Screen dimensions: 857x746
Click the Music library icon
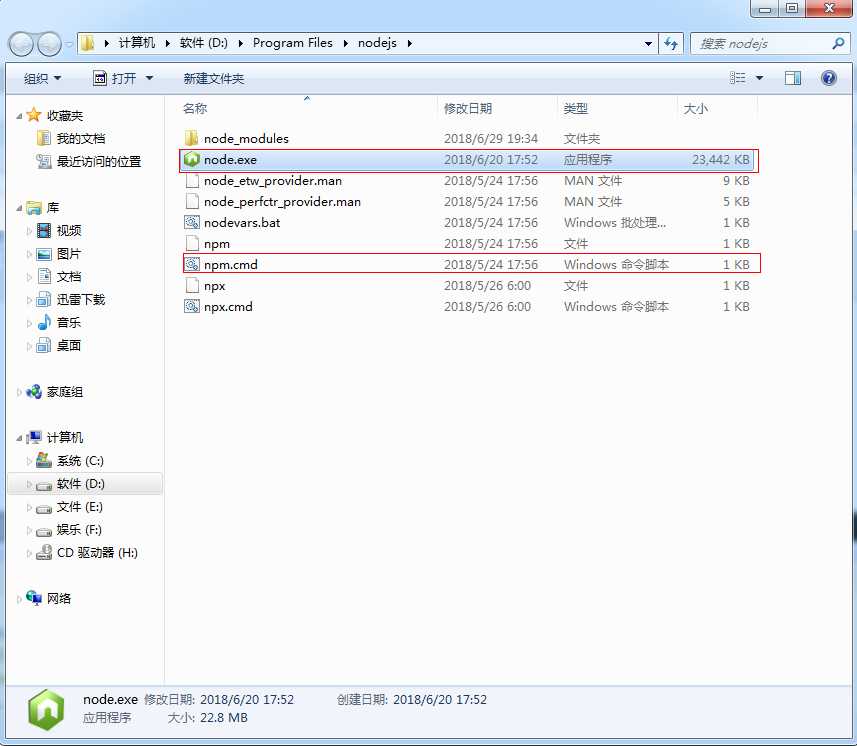44,322
